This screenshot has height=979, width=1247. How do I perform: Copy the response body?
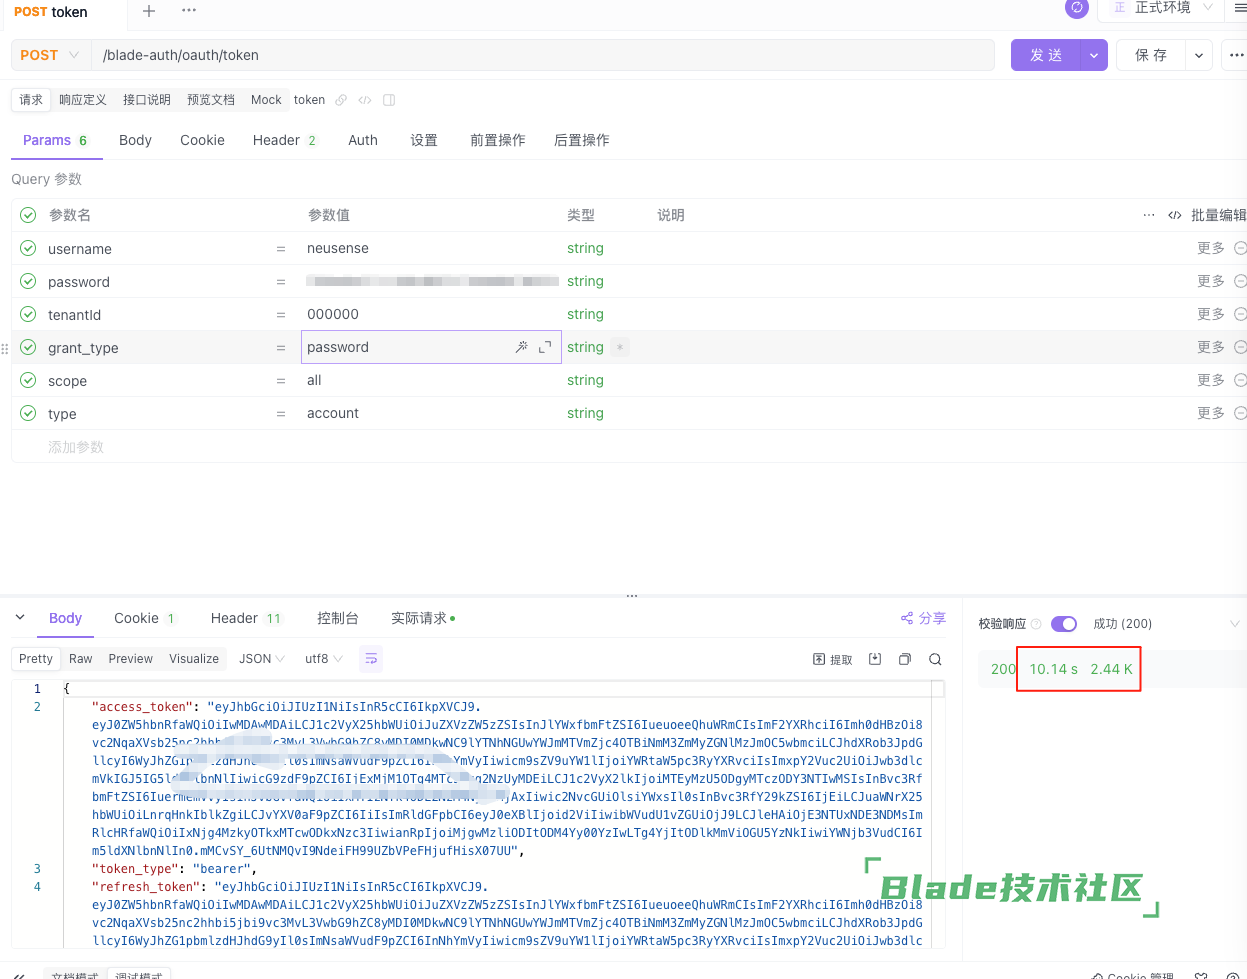click(905, 659)
